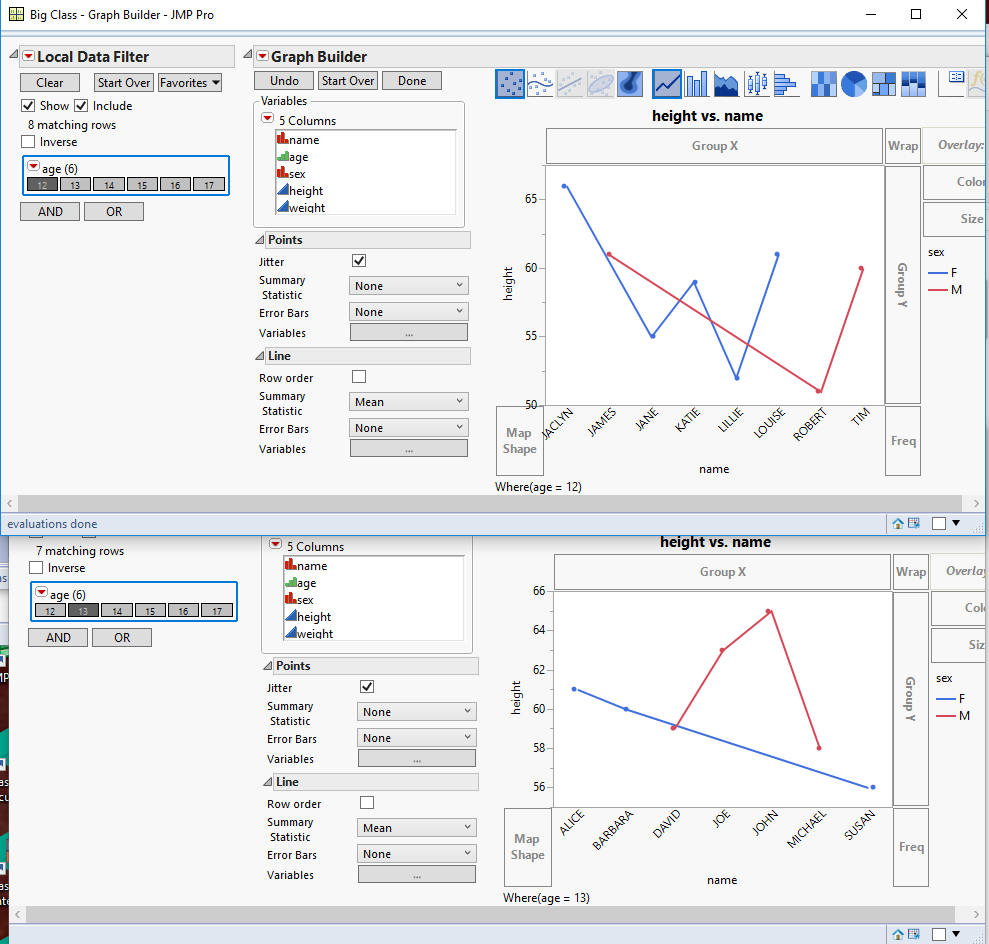Image resolution: width=989 pixels, height=944 pixels.
Task: Select the Points element icon
Action: pyautogui.click(x=510, y=83)
